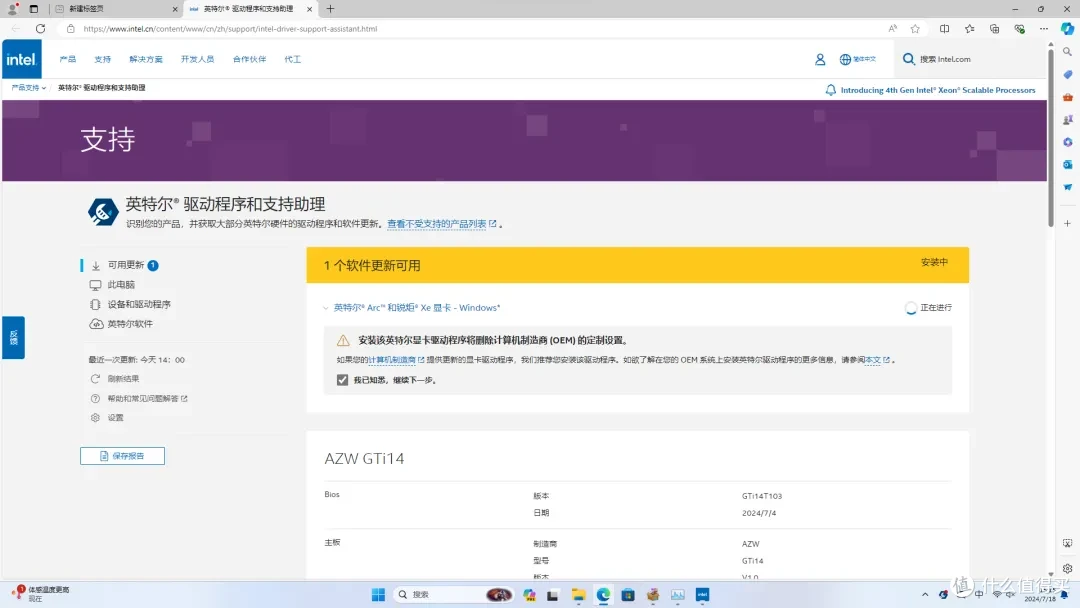The image size is (1080, 608).
Task: Switch to the new tab page tab
Action: (114, 9)
